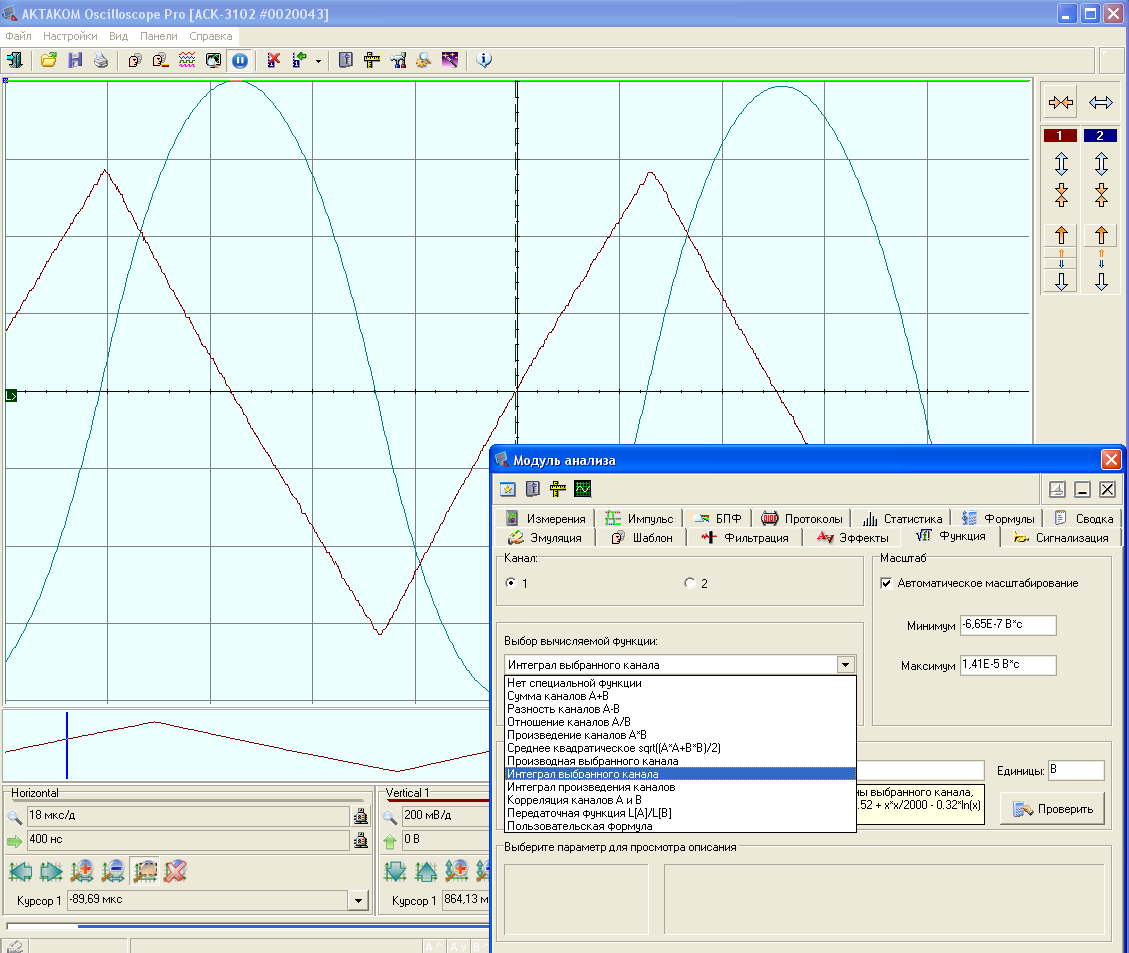Viewport: 1129px width, 953px height.
Task: Click the horizontal stretch double-arrow icon
Action: click(x=1101, y=102)
